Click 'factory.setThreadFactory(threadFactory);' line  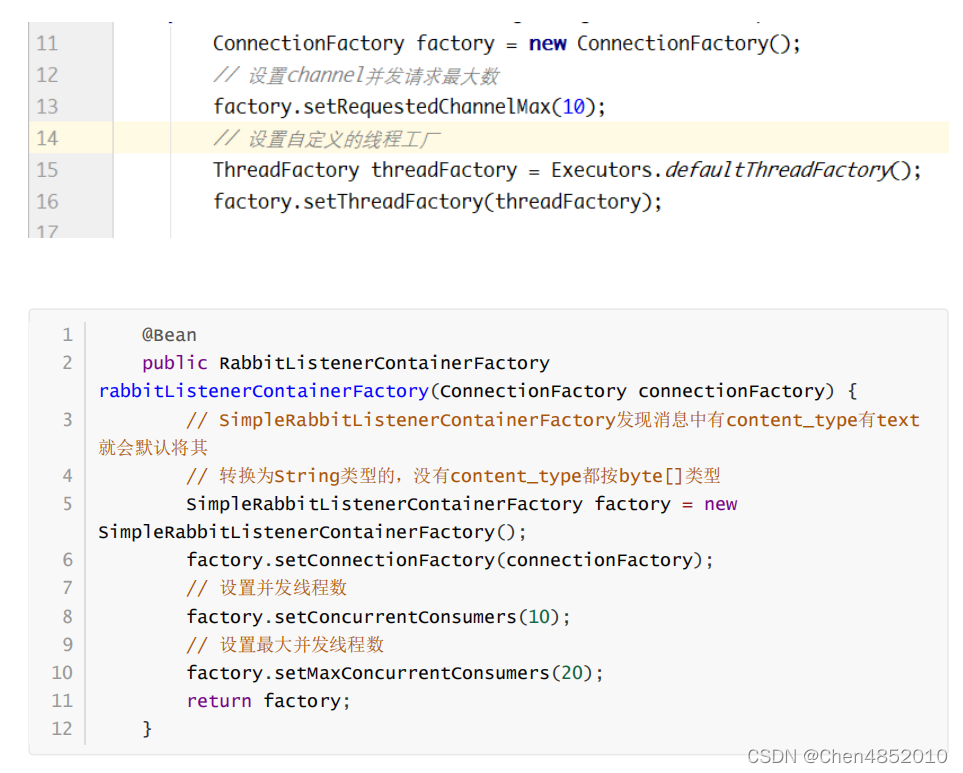tap(437, 202)
